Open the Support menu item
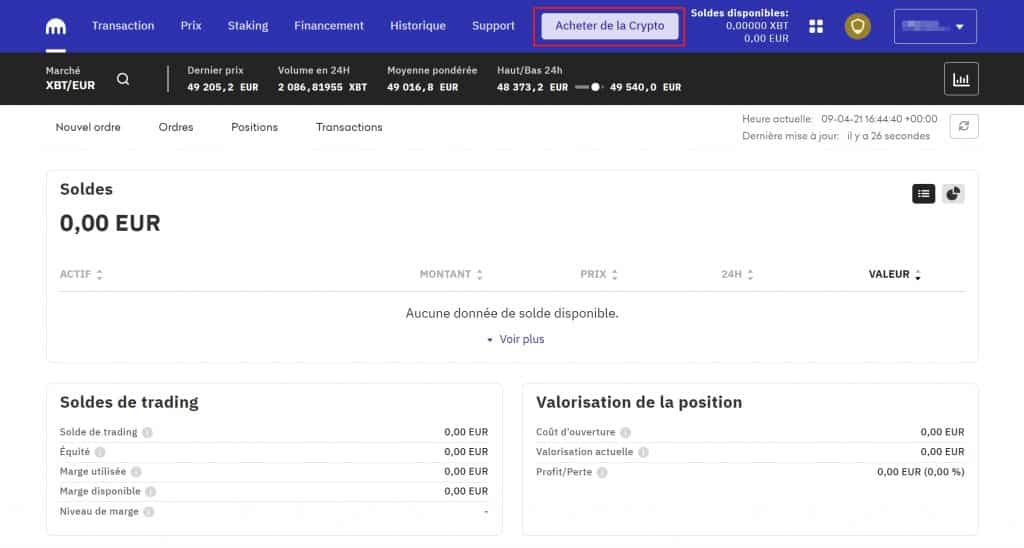 tap(493, 25)
